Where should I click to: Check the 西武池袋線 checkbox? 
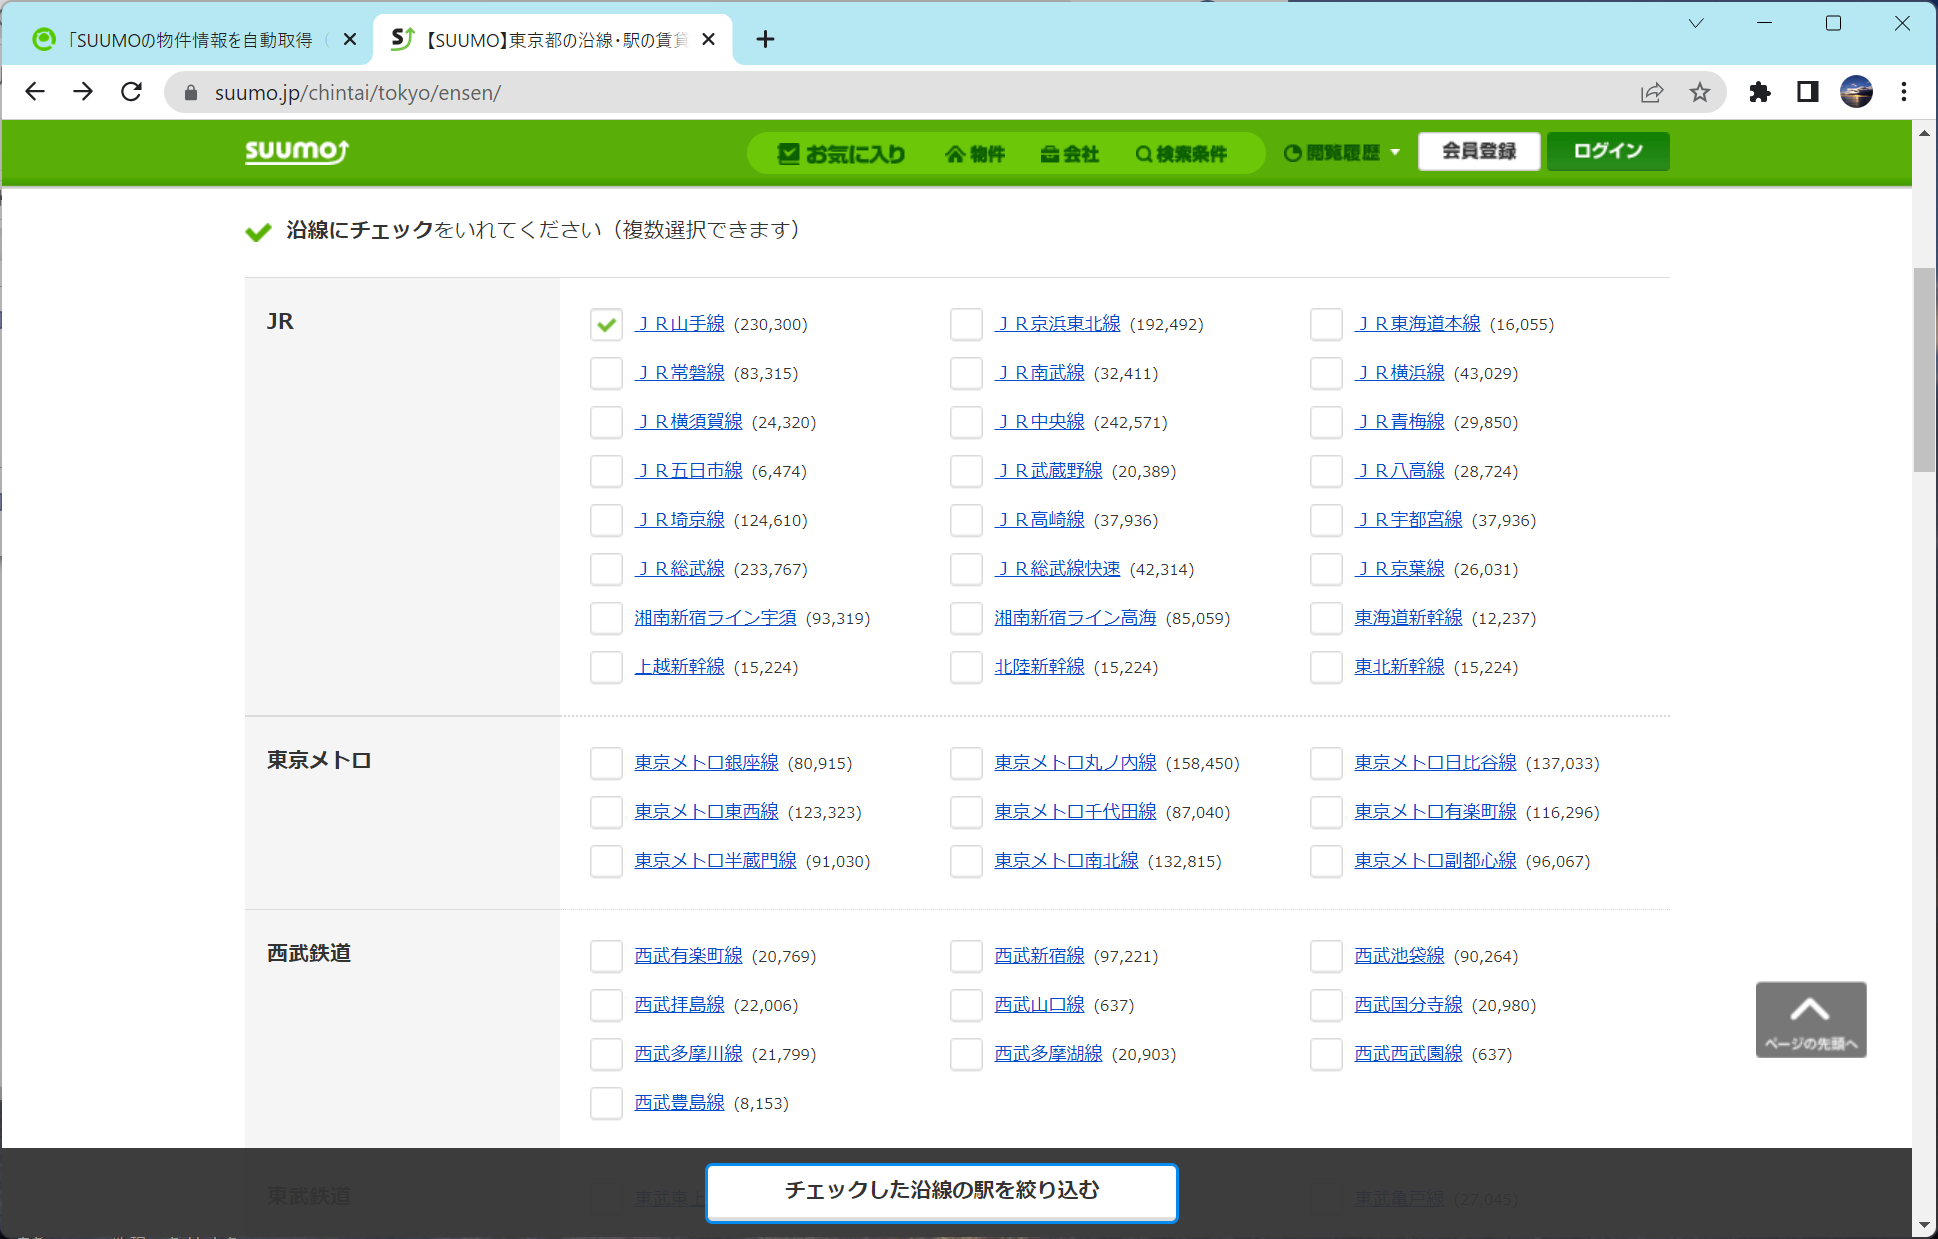pos(1326,956)
